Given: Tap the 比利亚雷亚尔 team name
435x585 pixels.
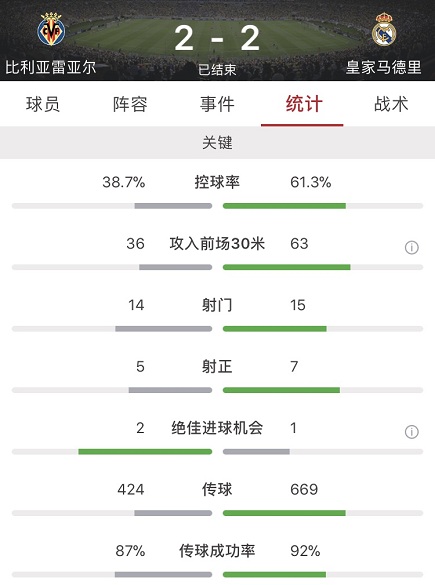Looking at the screenshot, I should (x=51, y=68).
